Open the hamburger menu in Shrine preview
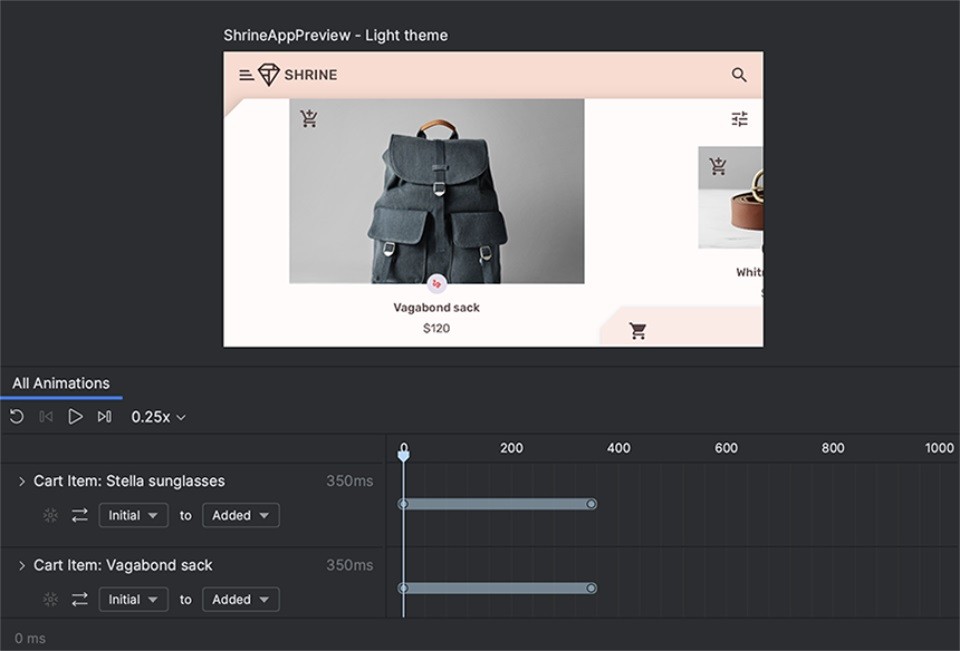 pyautogui.click(x=246, y=75)
